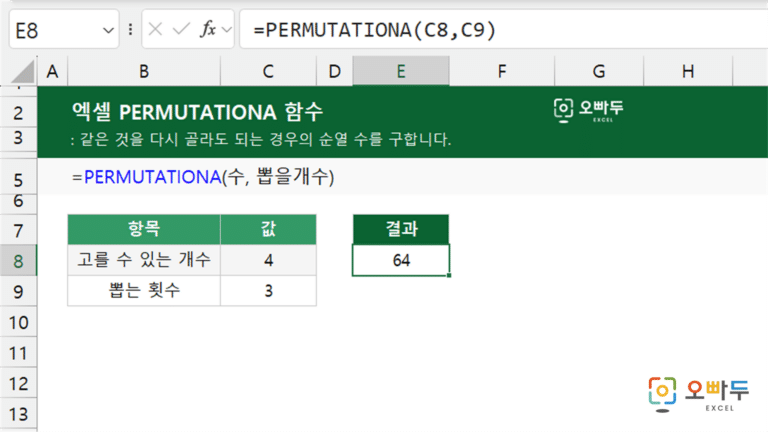Select row 6 header
The width and height of the screenshot is (768, 432).
click(x=18, y=203)
